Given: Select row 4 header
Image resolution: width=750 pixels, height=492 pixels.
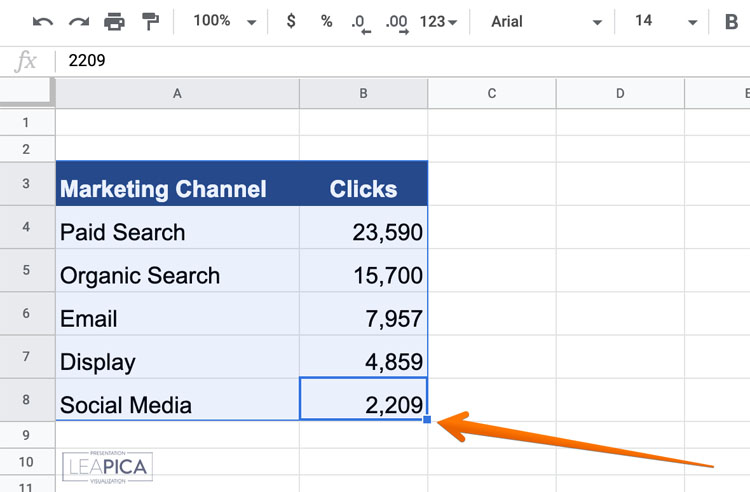Looking at the screenshot, I should tap(26, 227).
